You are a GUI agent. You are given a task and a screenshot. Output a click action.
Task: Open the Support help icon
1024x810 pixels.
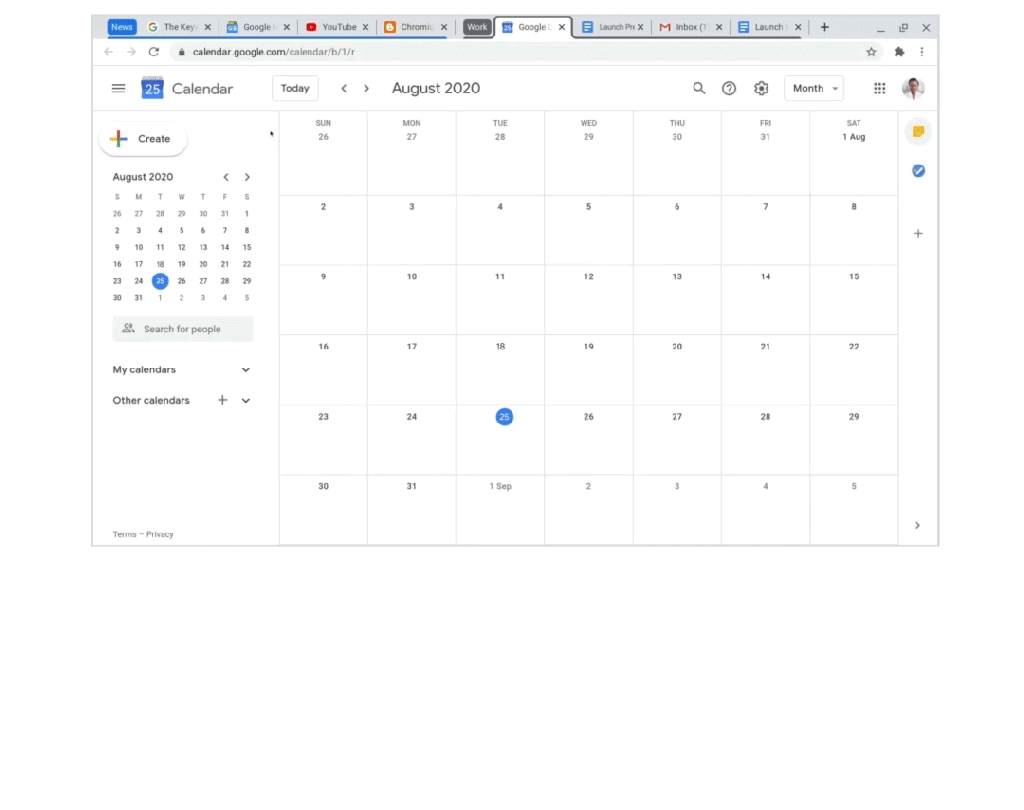[x=729, y=88]
